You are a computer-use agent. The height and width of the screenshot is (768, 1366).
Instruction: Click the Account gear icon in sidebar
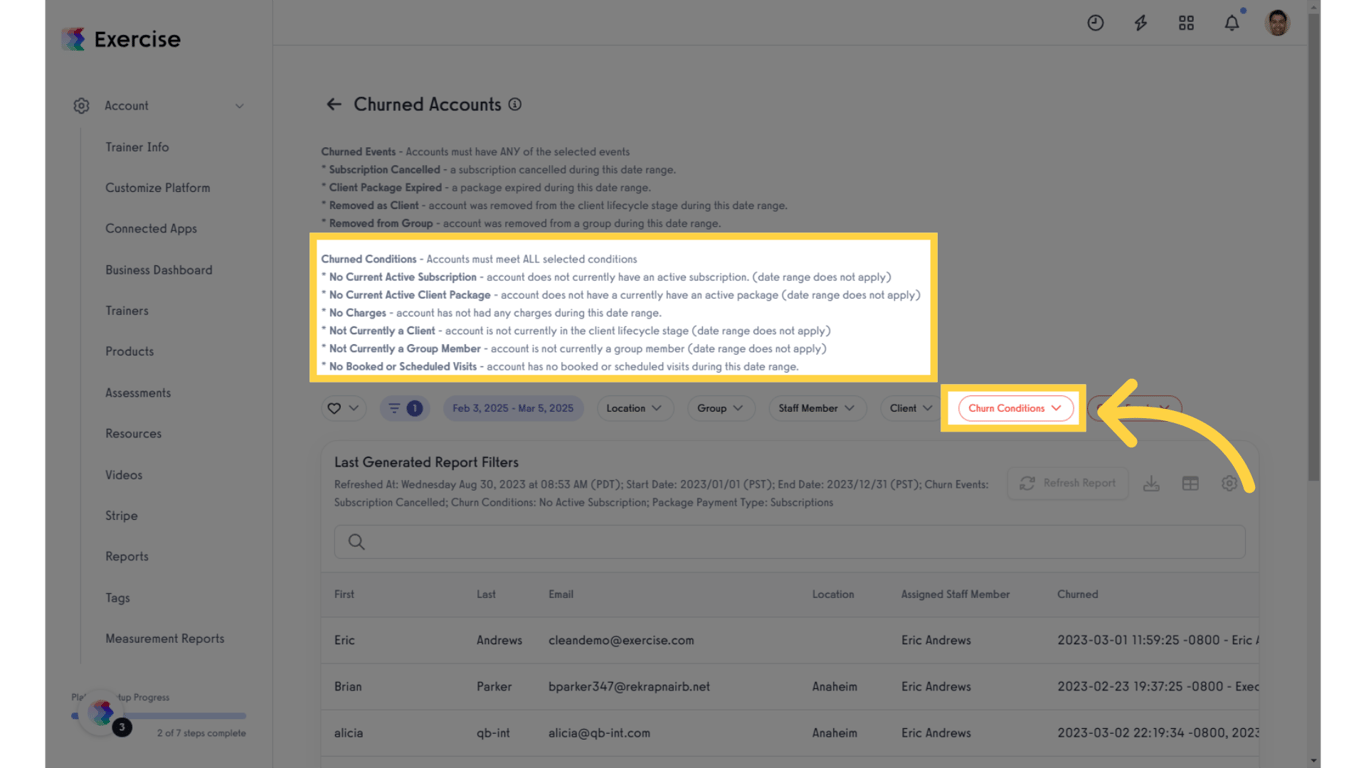(81, 106)
